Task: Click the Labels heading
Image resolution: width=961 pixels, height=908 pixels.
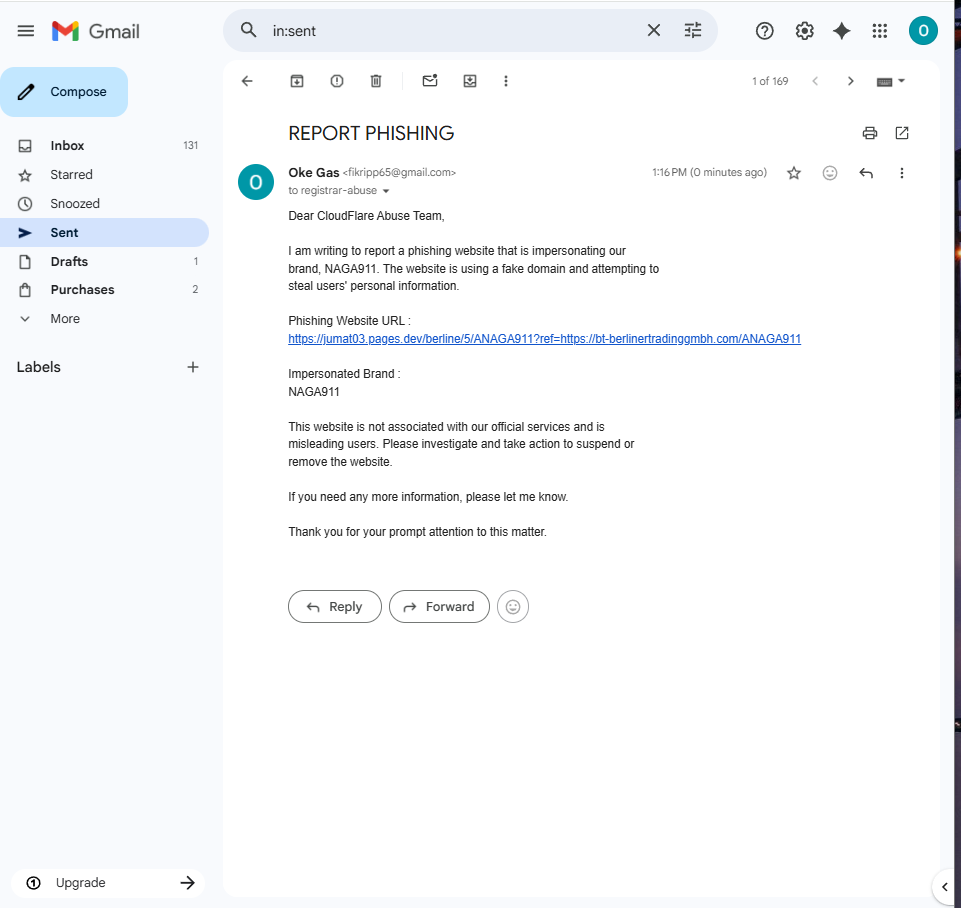Action: pos(39,367)
